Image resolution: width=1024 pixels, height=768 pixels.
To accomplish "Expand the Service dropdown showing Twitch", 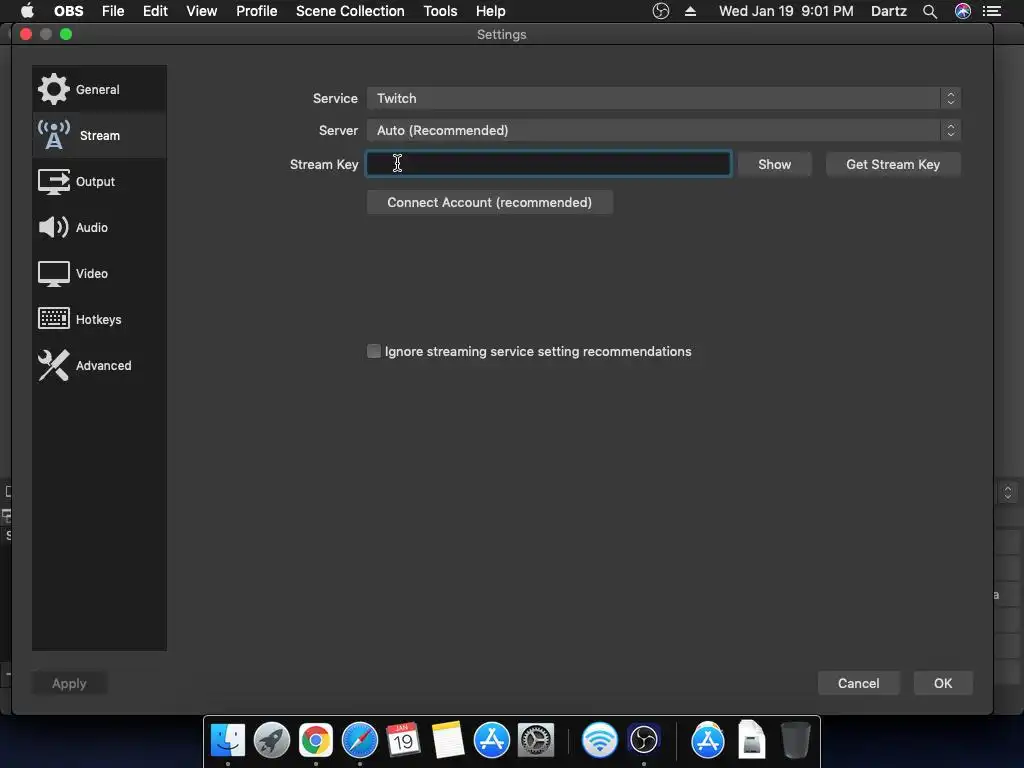I will point(664,98).
